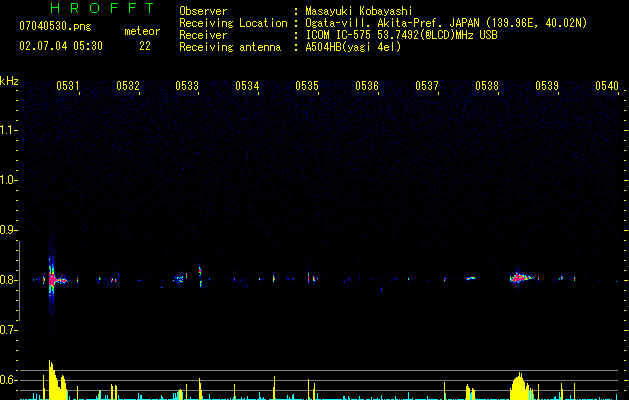Click the 0538 time axis marker
The height and width of the screenshot is (400, 629).
(487, 86)
